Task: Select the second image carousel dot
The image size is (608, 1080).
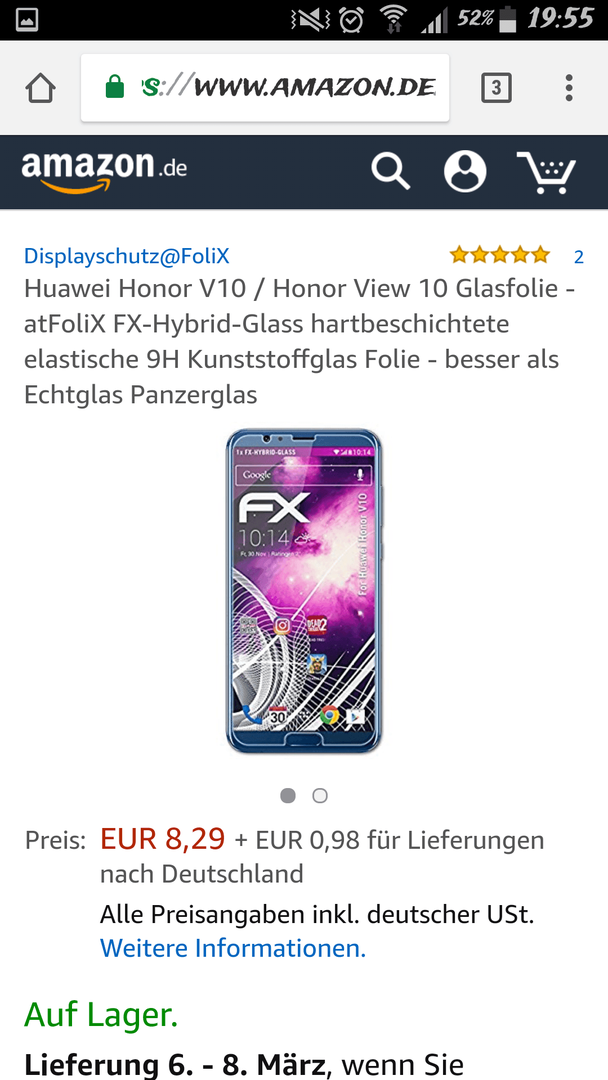Action: (319, 796)
